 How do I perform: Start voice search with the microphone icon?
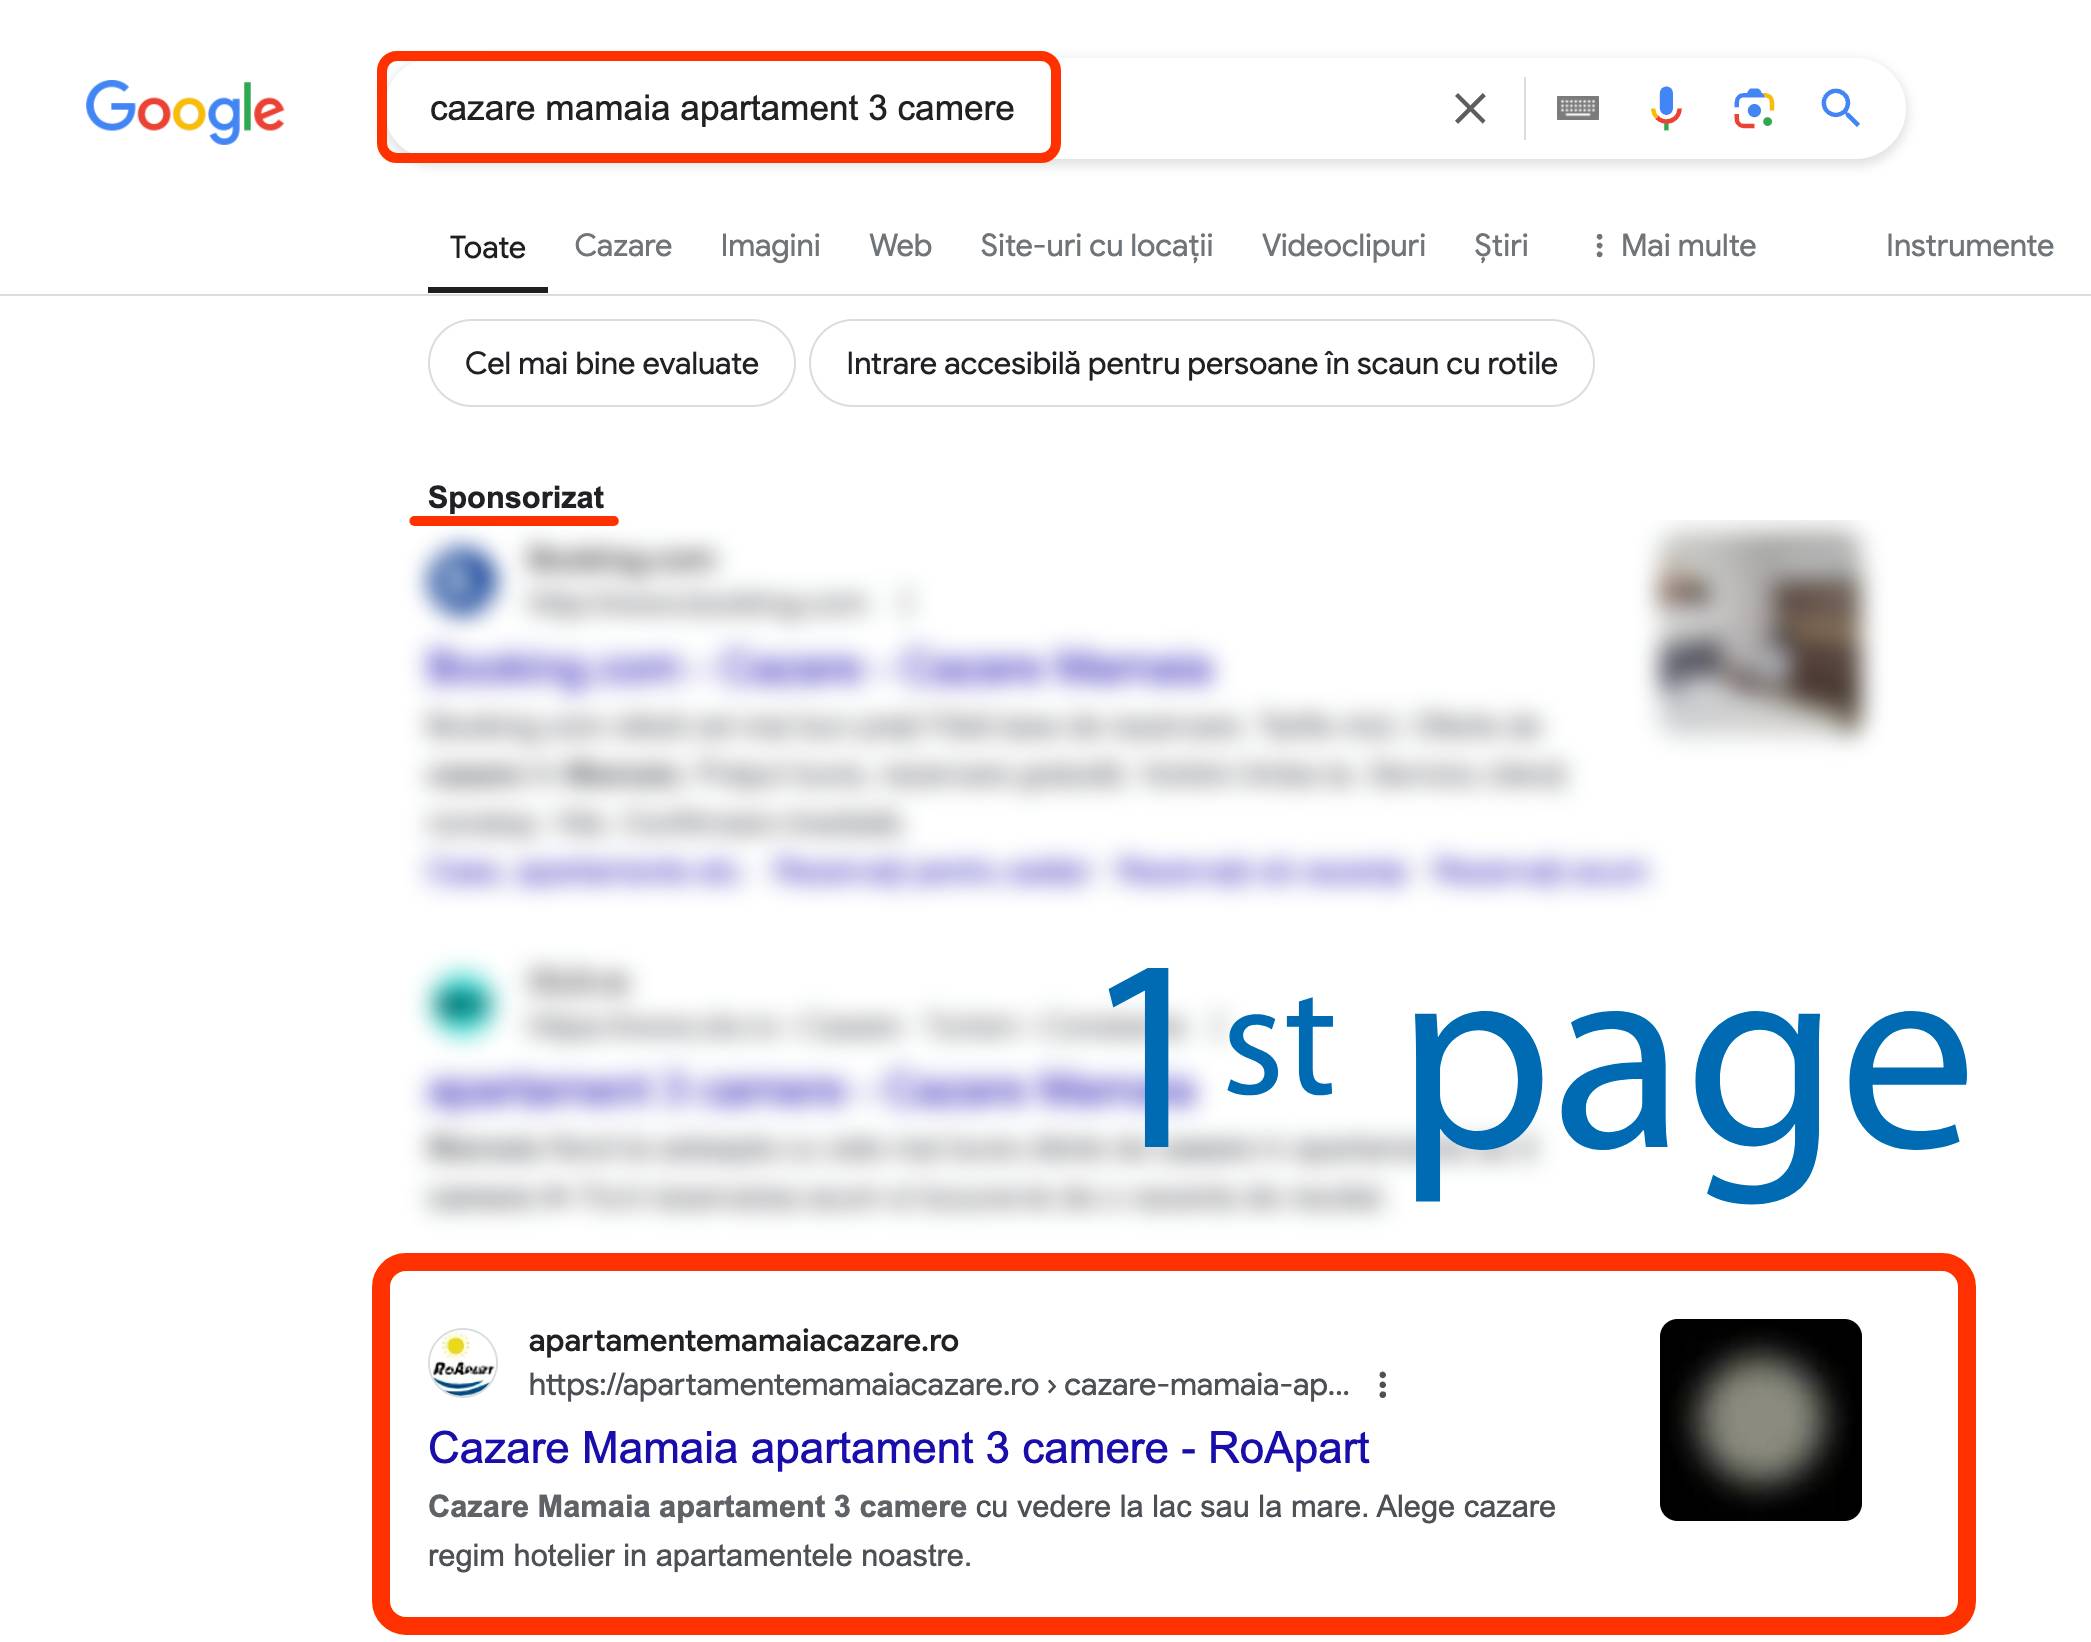(1666, 108)
